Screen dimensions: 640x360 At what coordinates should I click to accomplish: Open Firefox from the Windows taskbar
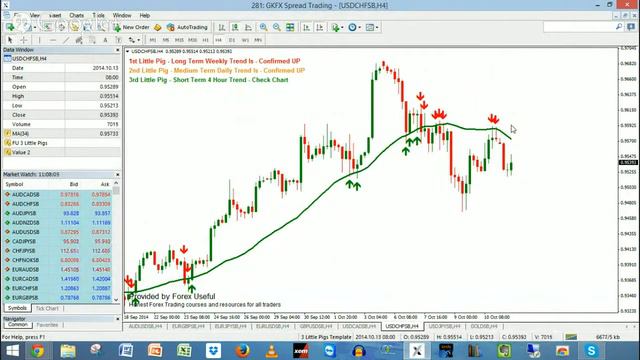tap(242, 351)
